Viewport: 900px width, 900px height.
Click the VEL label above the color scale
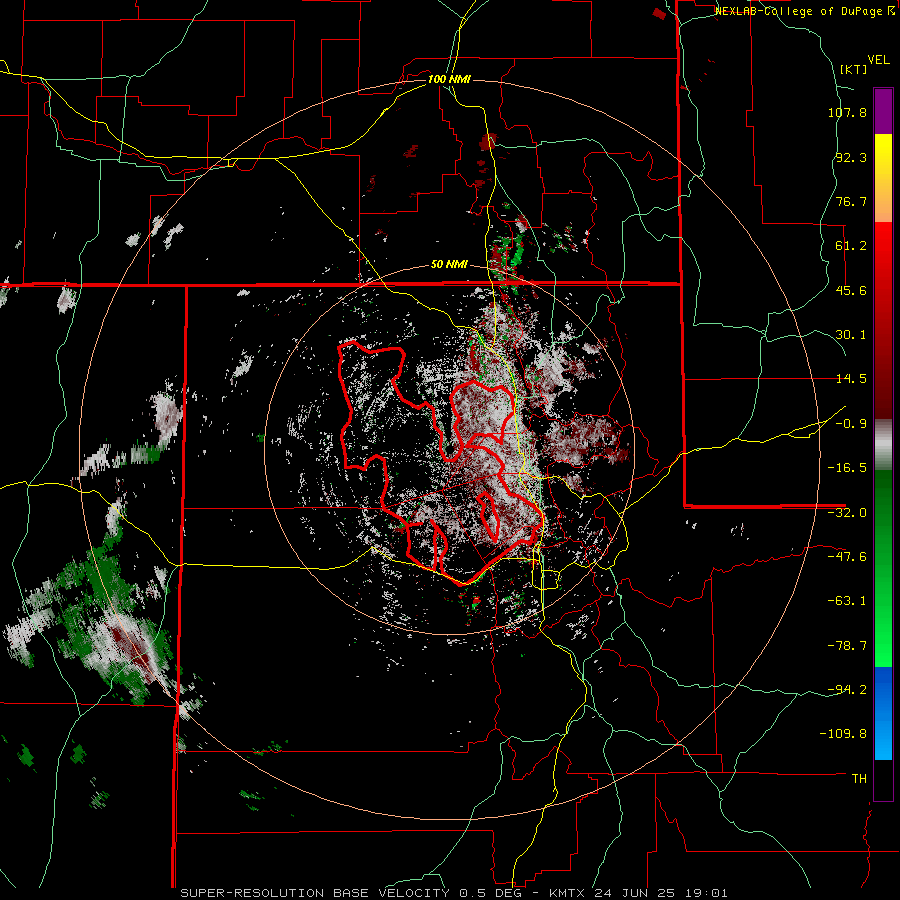pyautogui.click(x=878, y=60)
